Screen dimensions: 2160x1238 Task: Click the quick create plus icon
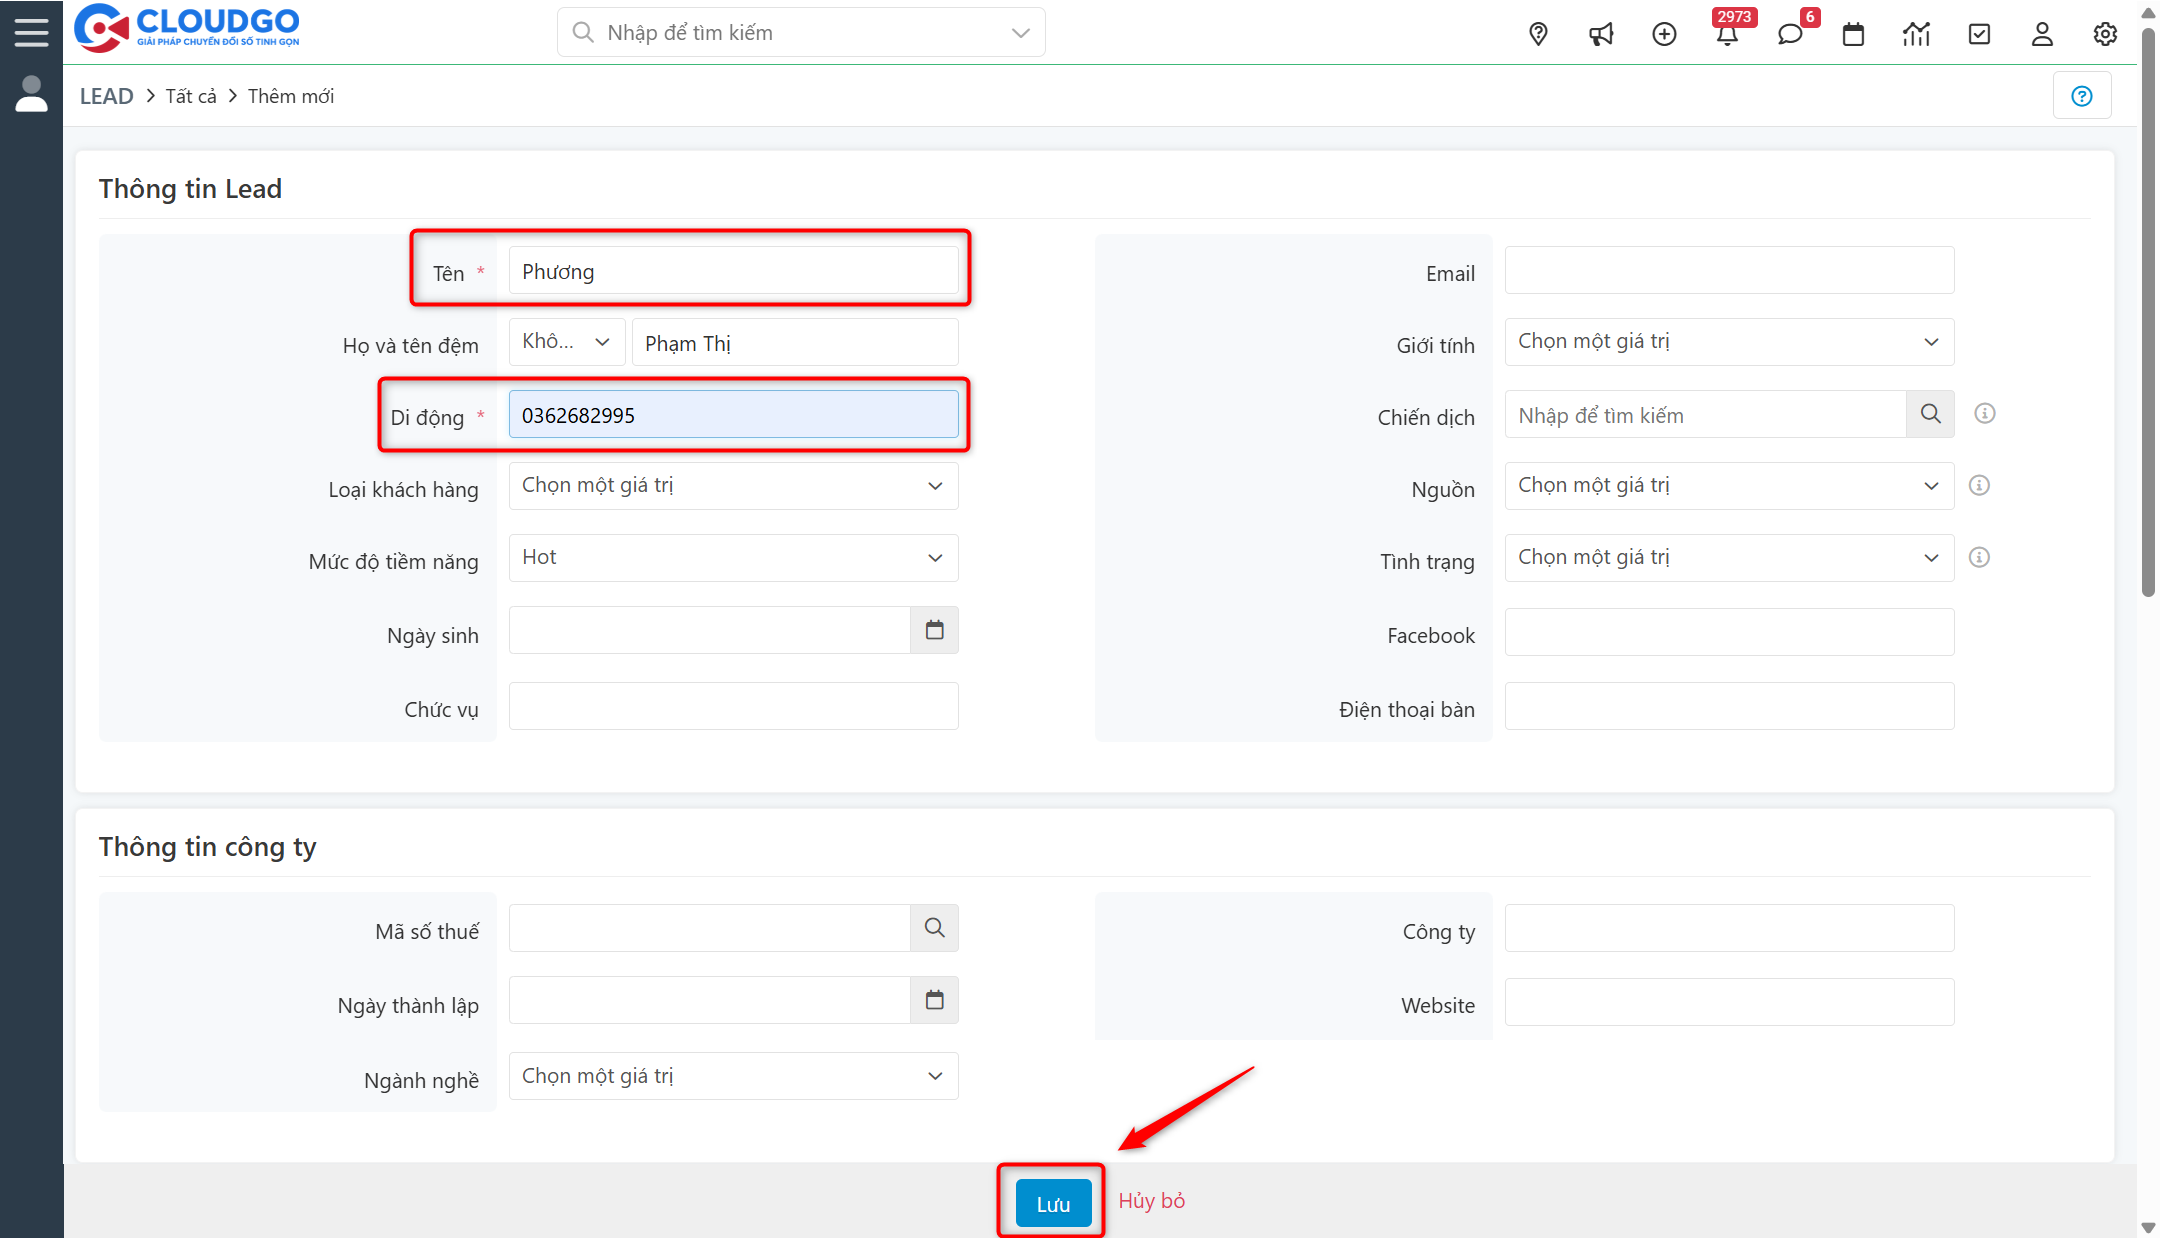click(x=1664, y=34)
